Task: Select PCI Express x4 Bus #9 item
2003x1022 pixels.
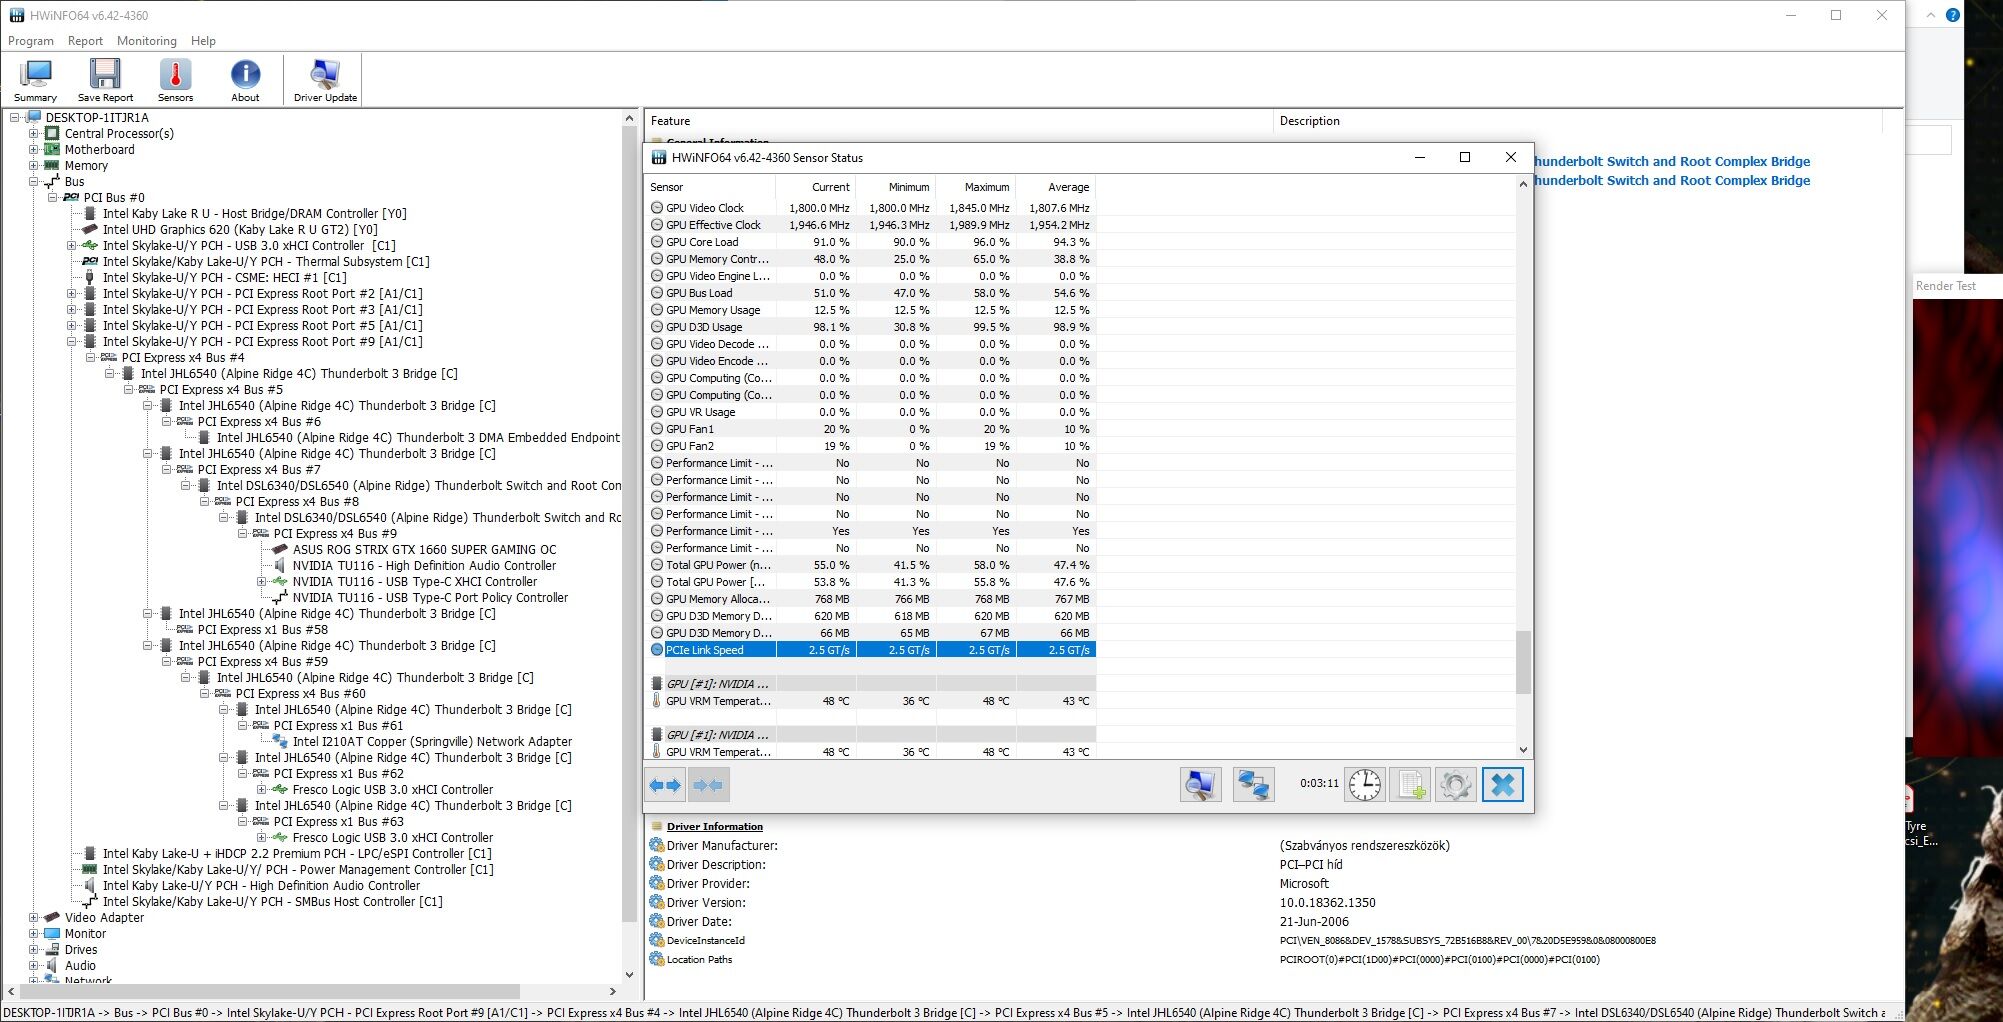Action: pos(335,533)
